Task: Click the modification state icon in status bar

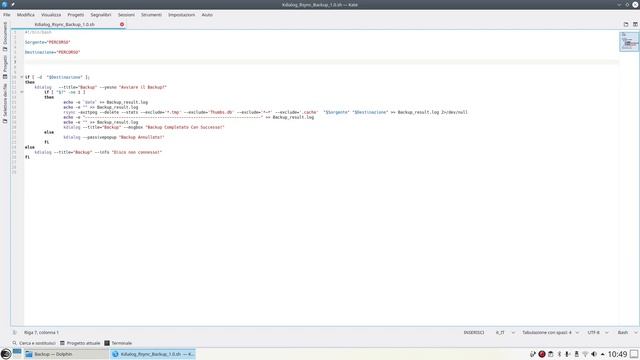Action: pyautogui.click(x=15, y=333)
